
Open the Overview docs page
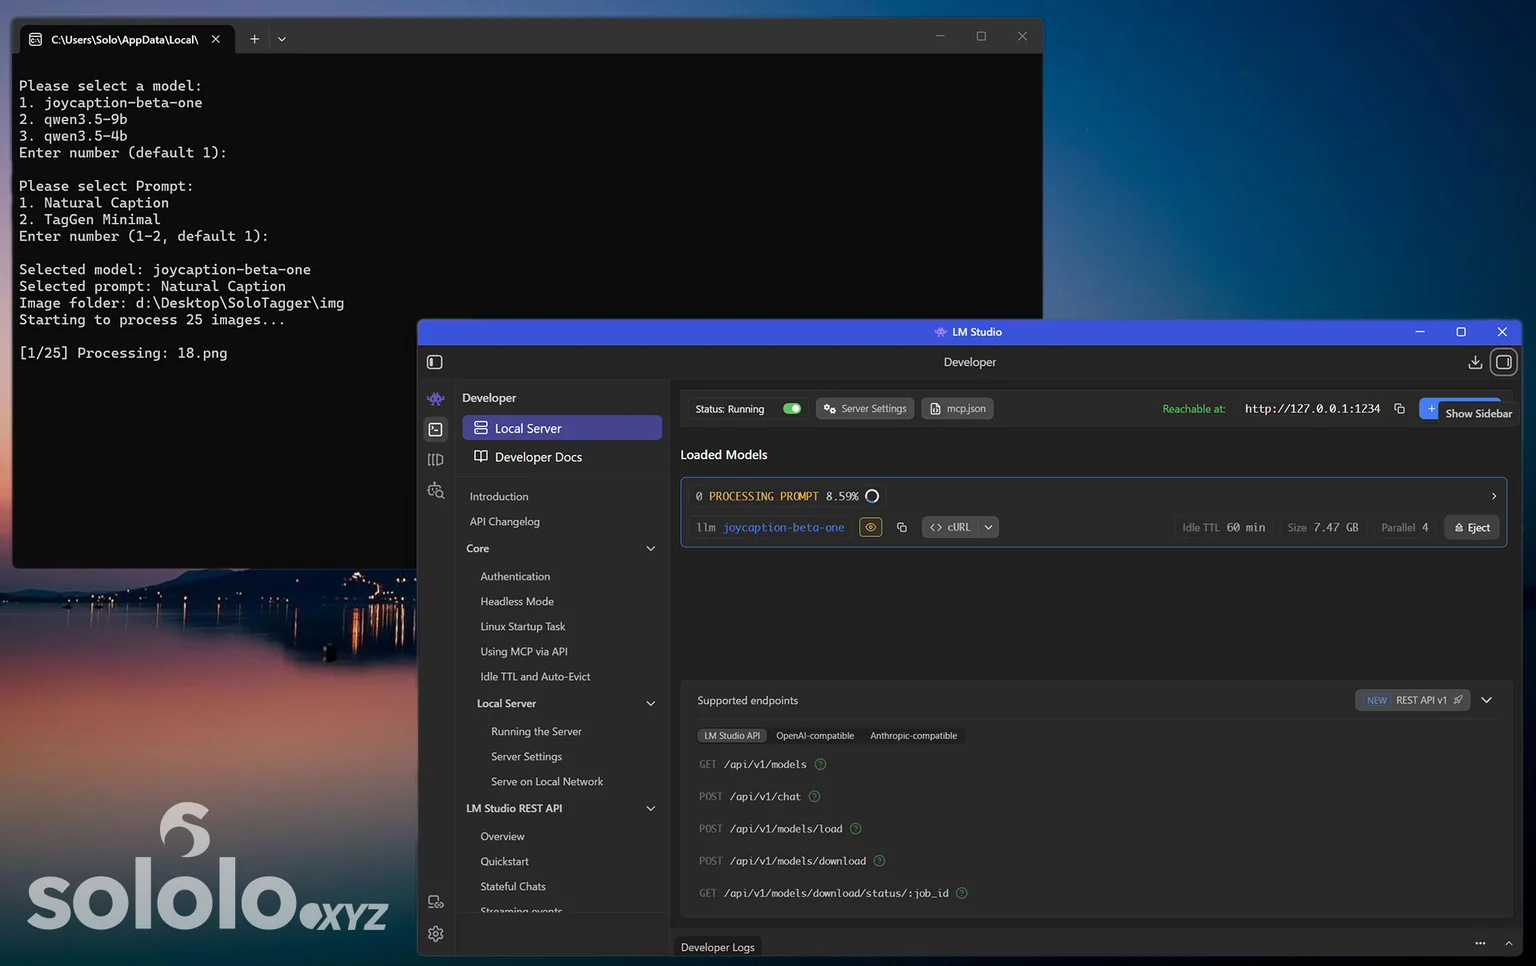point(502,837)
